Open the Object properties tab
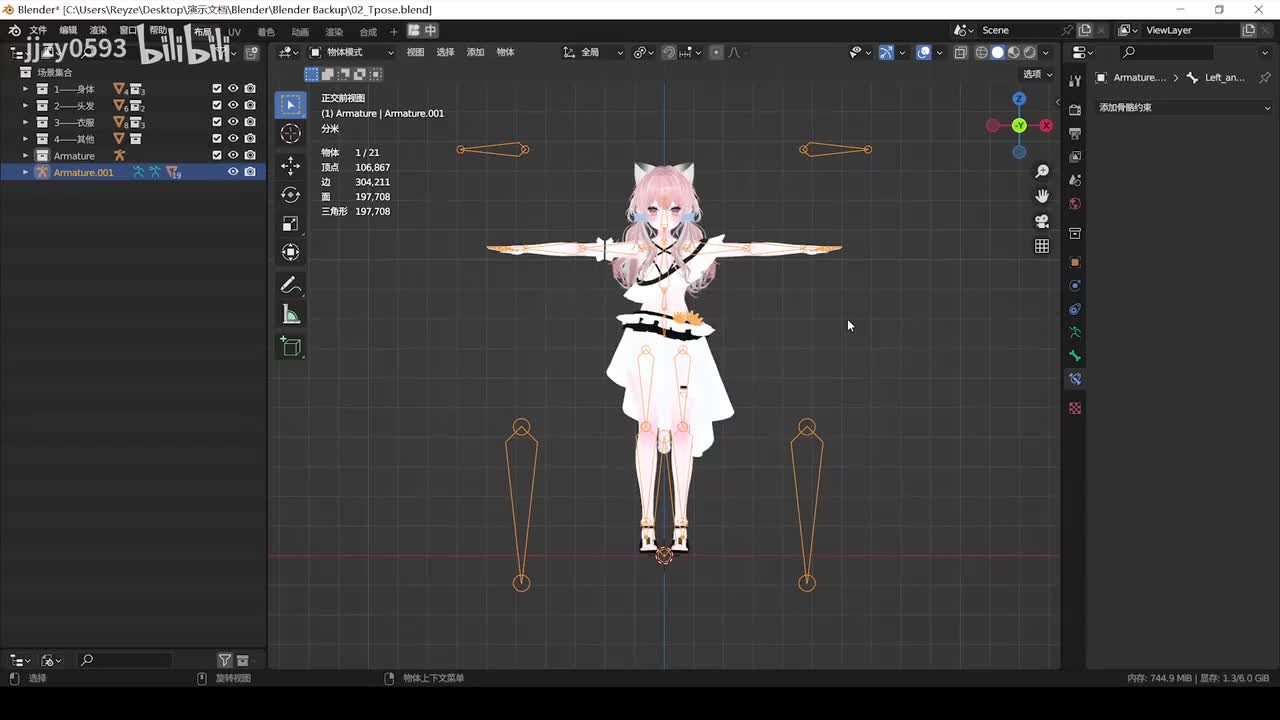This screenshot has height=720, width=1280. (1075, 262)
